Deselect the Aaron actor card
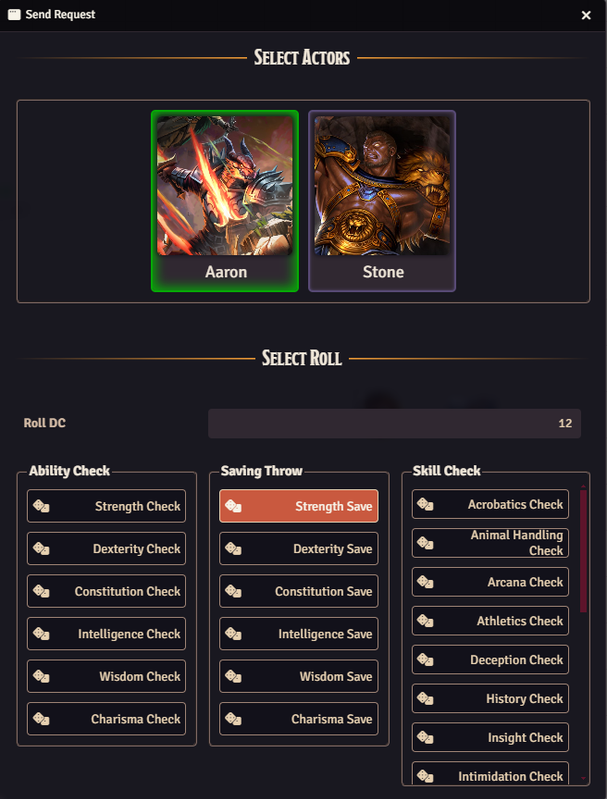 point(225,201)
